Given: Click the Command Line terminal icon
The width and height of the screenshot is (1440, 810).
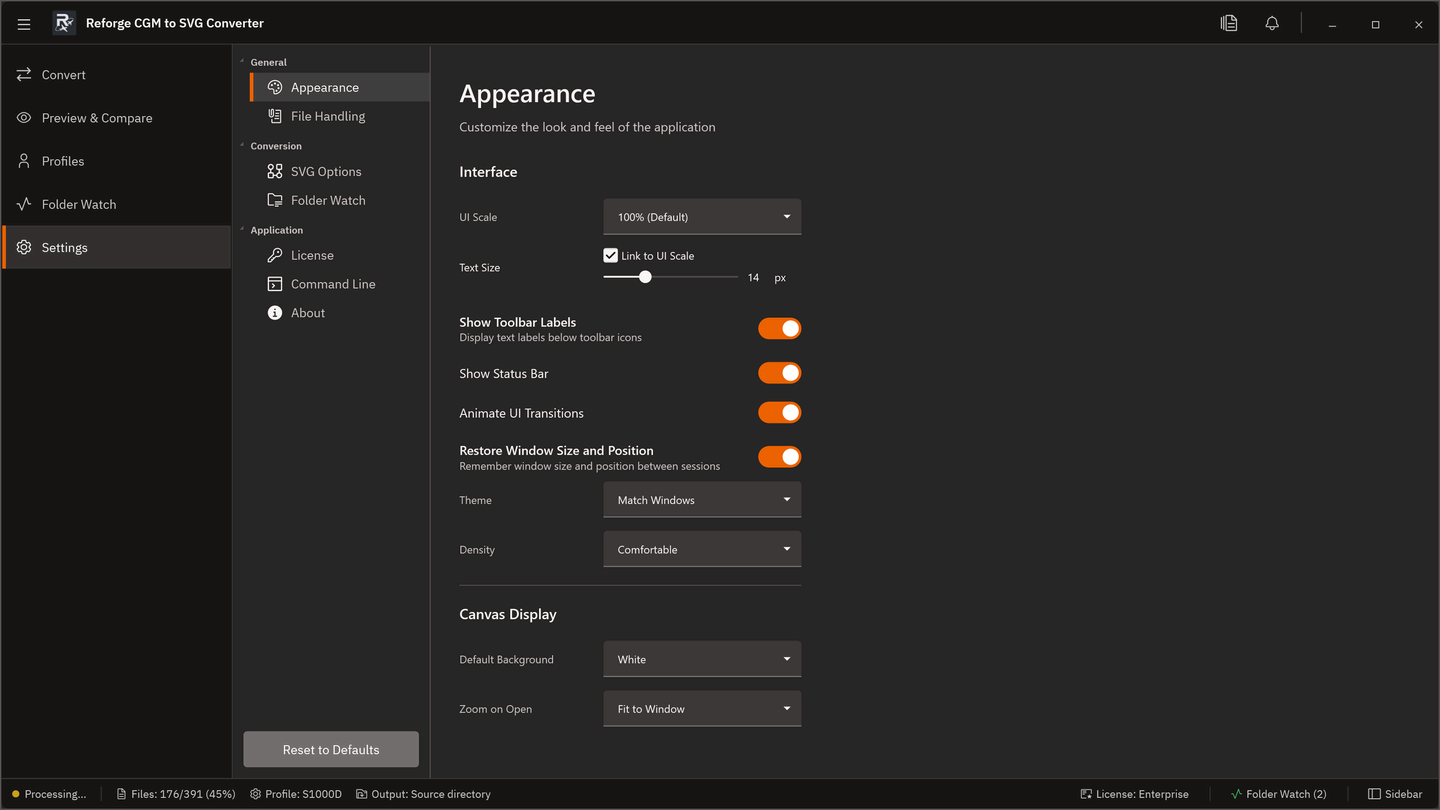Looking at the screenshot, I should point(275,284).
